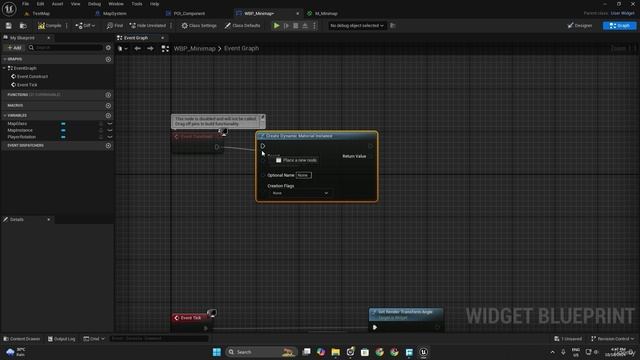Click the WBP_Minimap breadcrumb
Screen dimensions: 640x360
195,49
